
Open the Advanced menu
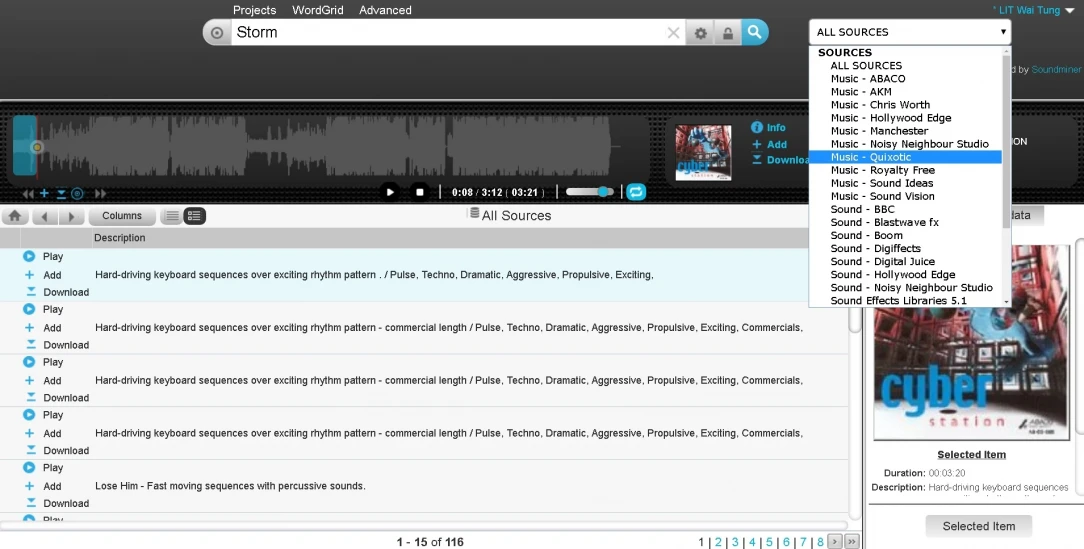tap(385, 10)
